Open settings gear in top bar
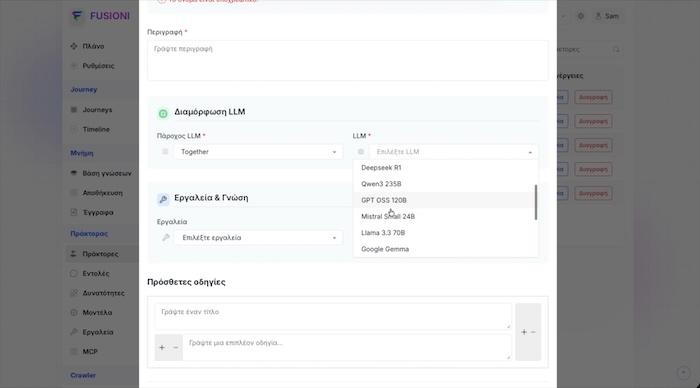 pos(580,16)
